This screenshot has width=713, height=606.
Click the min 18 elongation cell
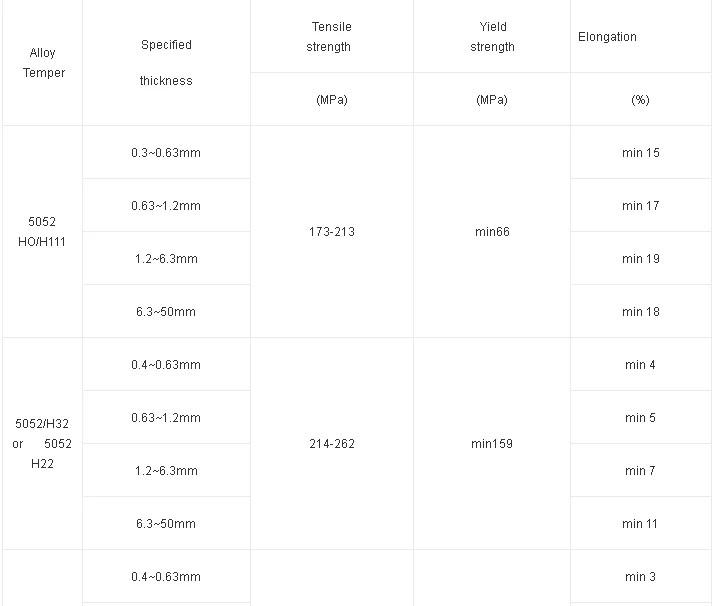pos(640,312)
